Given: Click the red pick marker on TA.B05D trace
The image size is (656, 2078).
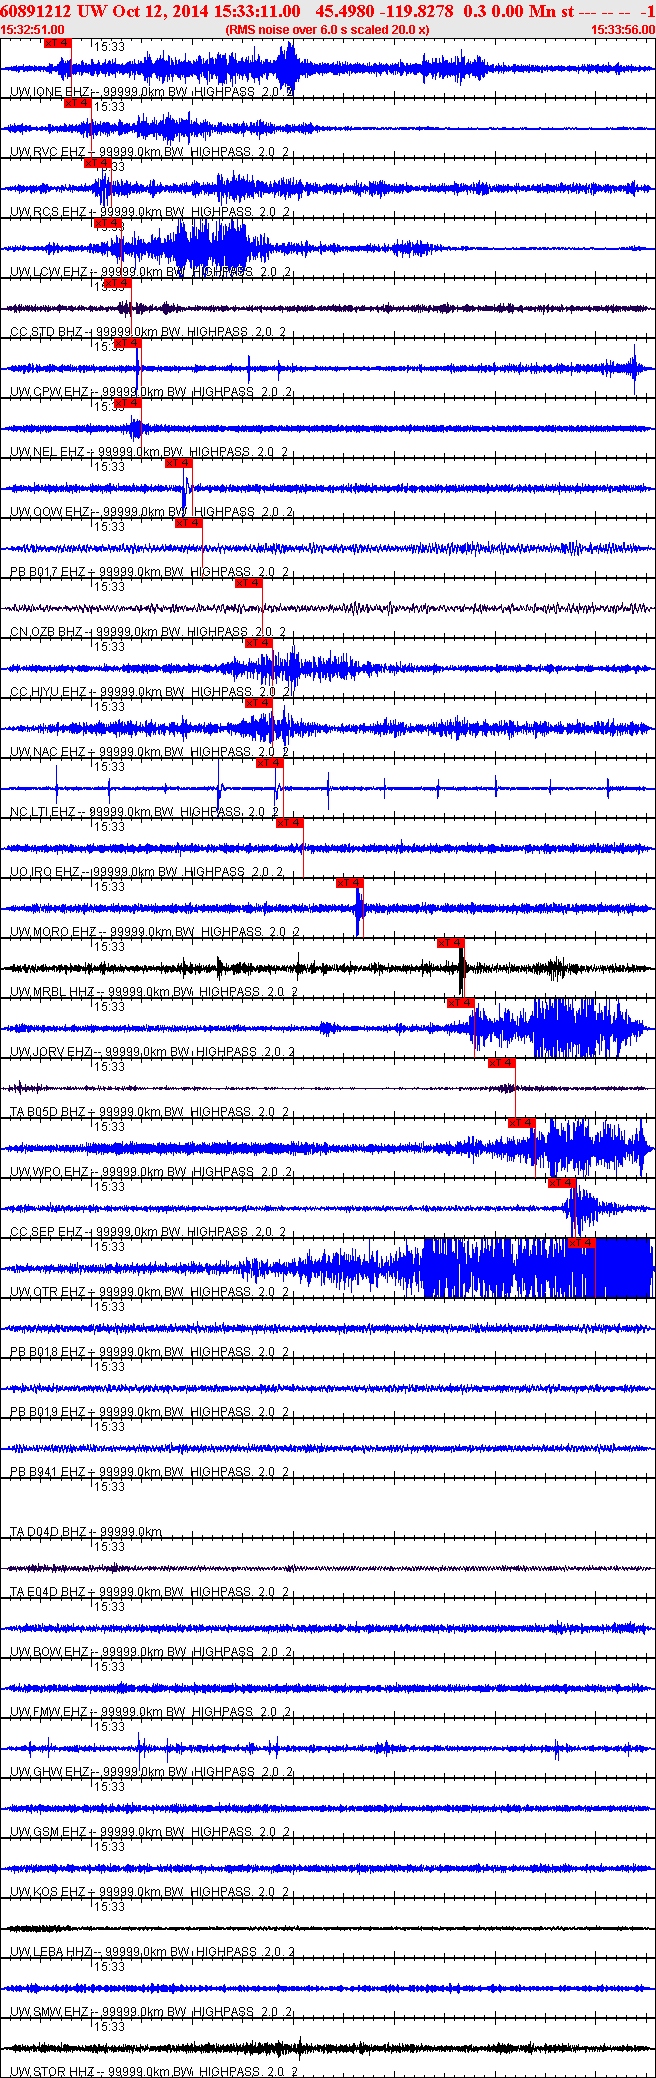Looking at the screenshot, I should [501, 1063].
